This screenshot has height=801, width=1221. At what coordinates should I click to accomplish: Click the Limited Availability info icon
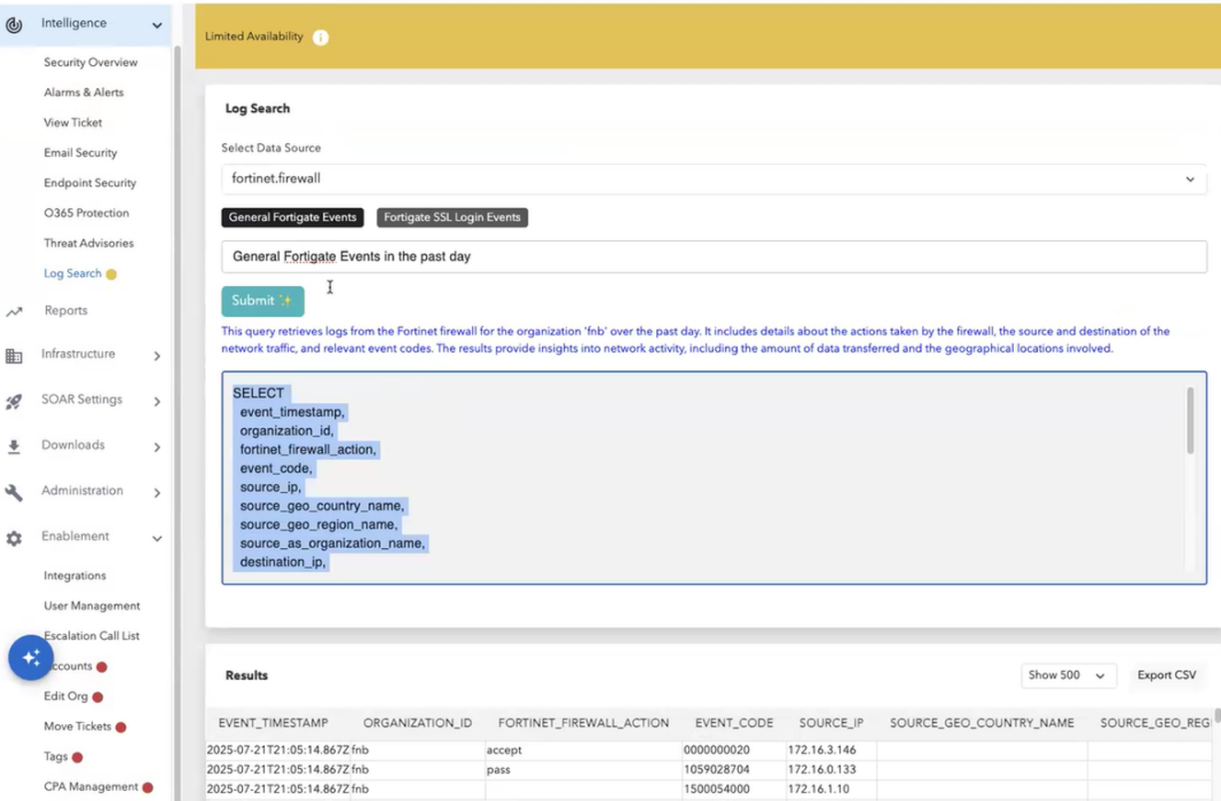(x=320, y=37)
